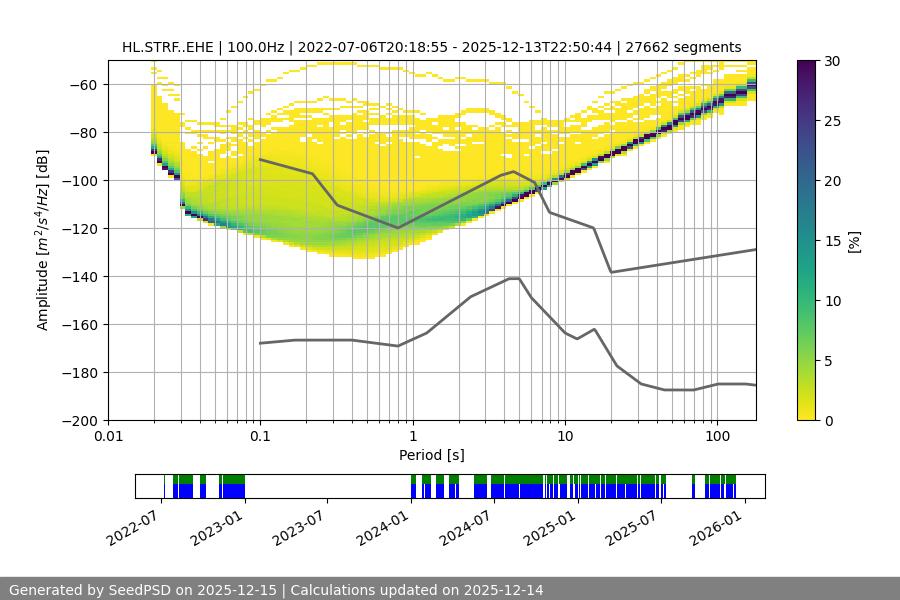Click the colorbar tick value 15
Viewport: 900px width, 600px height.
pos(828,241)
